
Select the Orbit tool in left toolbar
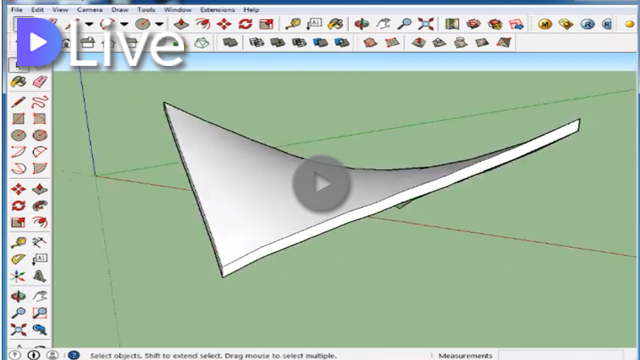click(18, 296)
